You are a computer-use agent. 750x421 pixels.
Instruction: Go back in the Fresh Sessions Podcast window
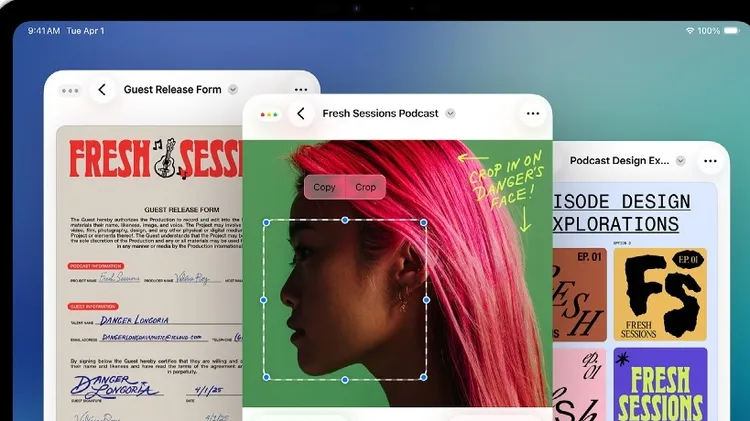pos(301,113)
